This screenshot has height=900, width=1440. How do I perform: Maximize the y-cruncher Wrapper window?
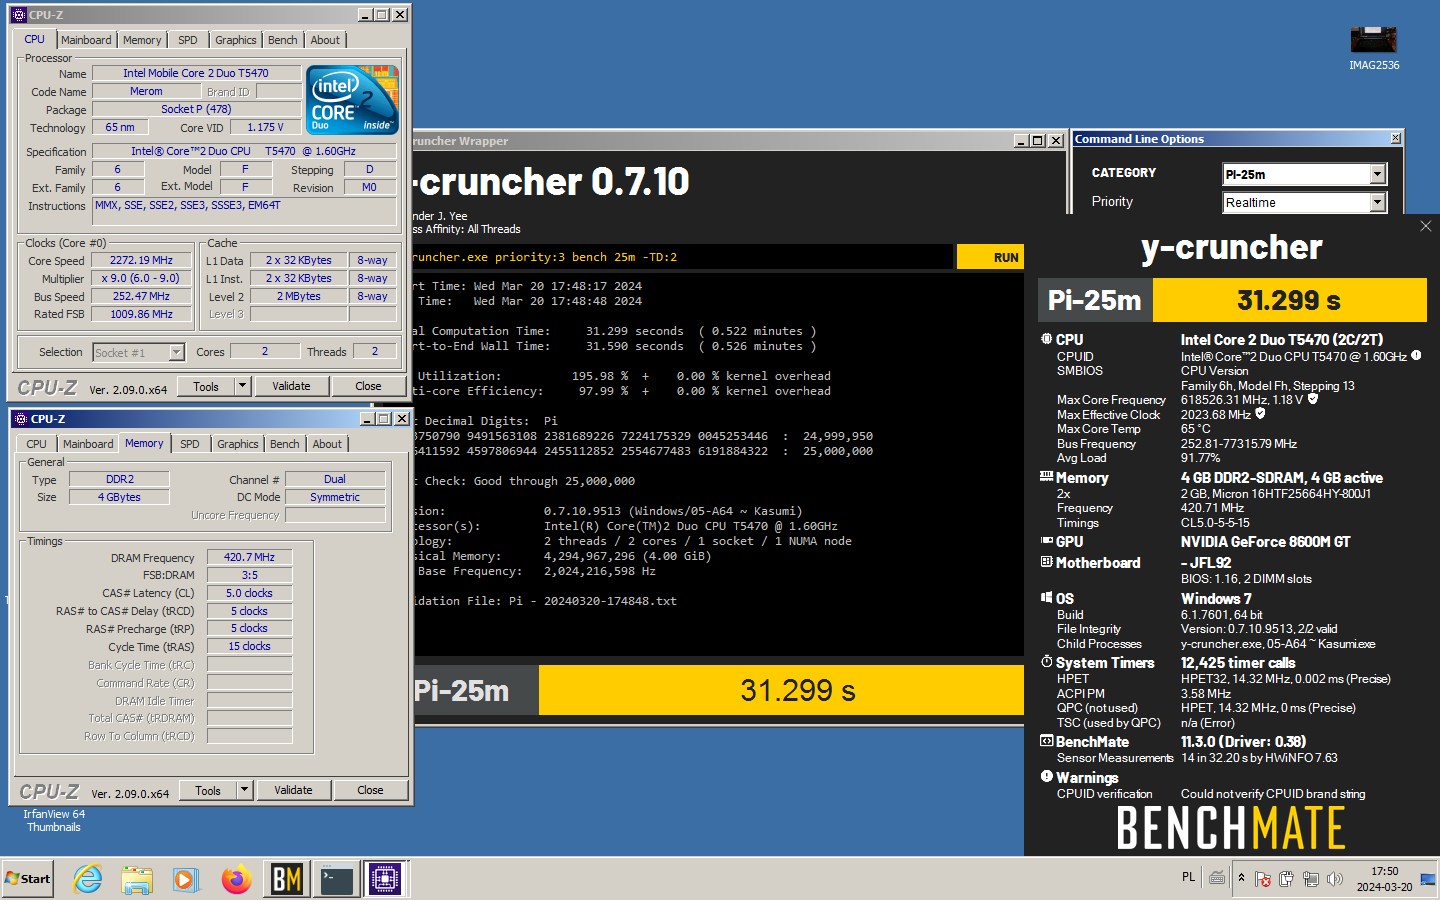pos(1037,141)
